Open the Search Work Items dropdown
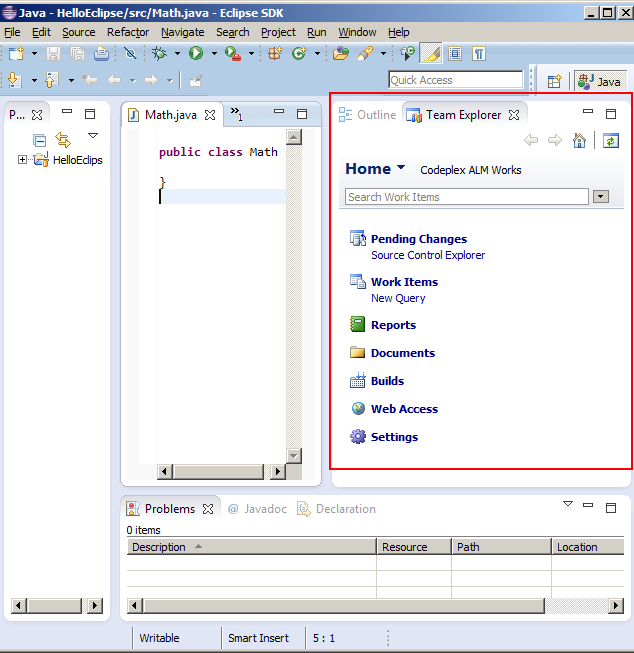 601,197
